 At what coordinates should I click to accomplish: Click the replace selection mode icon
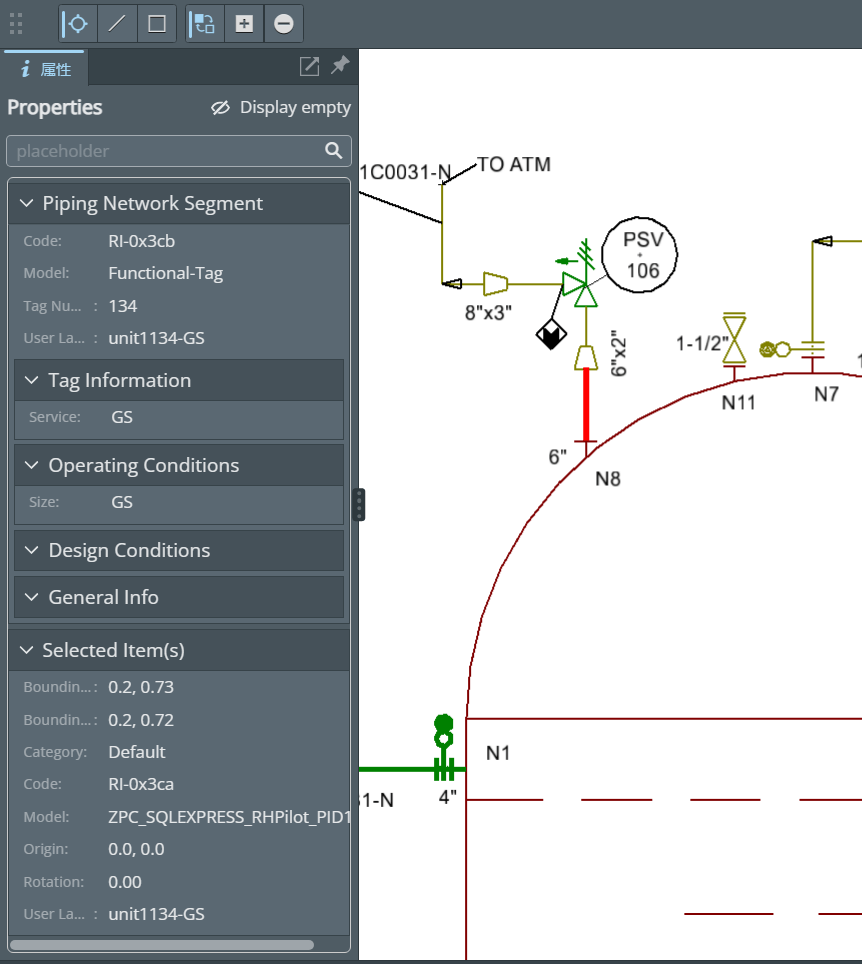pyautogui.click(x=204, y=24)
